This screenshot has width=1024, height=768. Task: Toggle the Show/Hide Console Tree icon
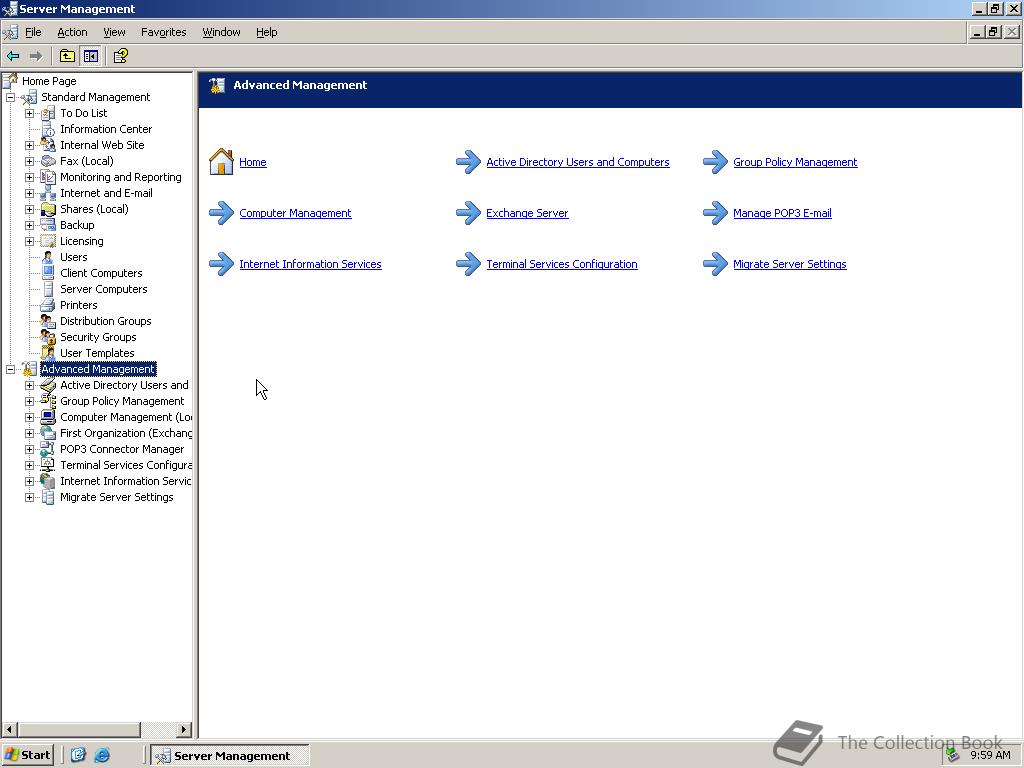pos(90,56)
